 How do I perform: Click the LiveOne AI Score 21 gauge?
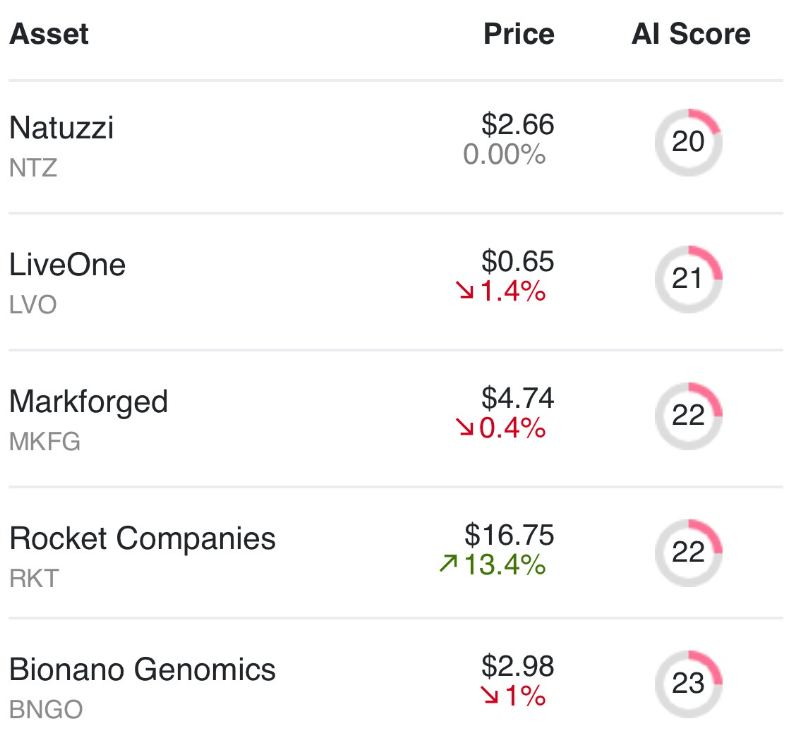(x=688, y=278)
